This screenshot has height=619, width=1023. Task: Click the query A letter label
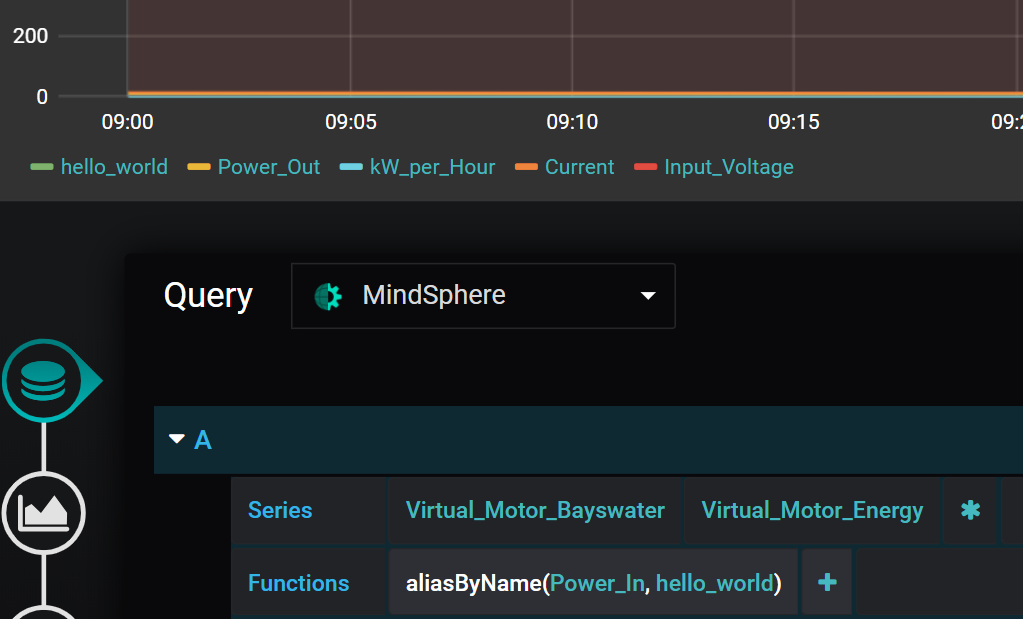click(203, 440)
